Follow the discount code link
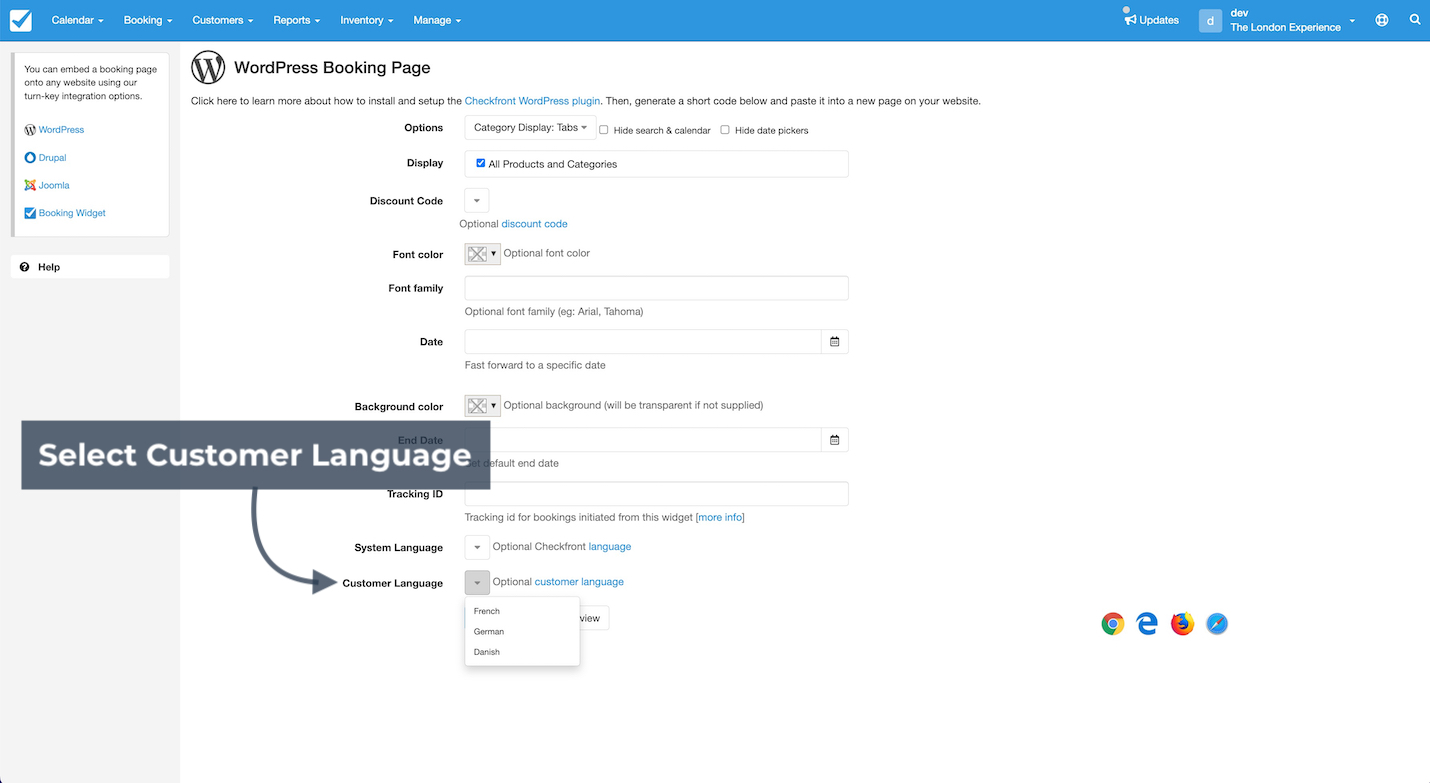Screen dimensions: 1430x783 [x=534, y=224]
